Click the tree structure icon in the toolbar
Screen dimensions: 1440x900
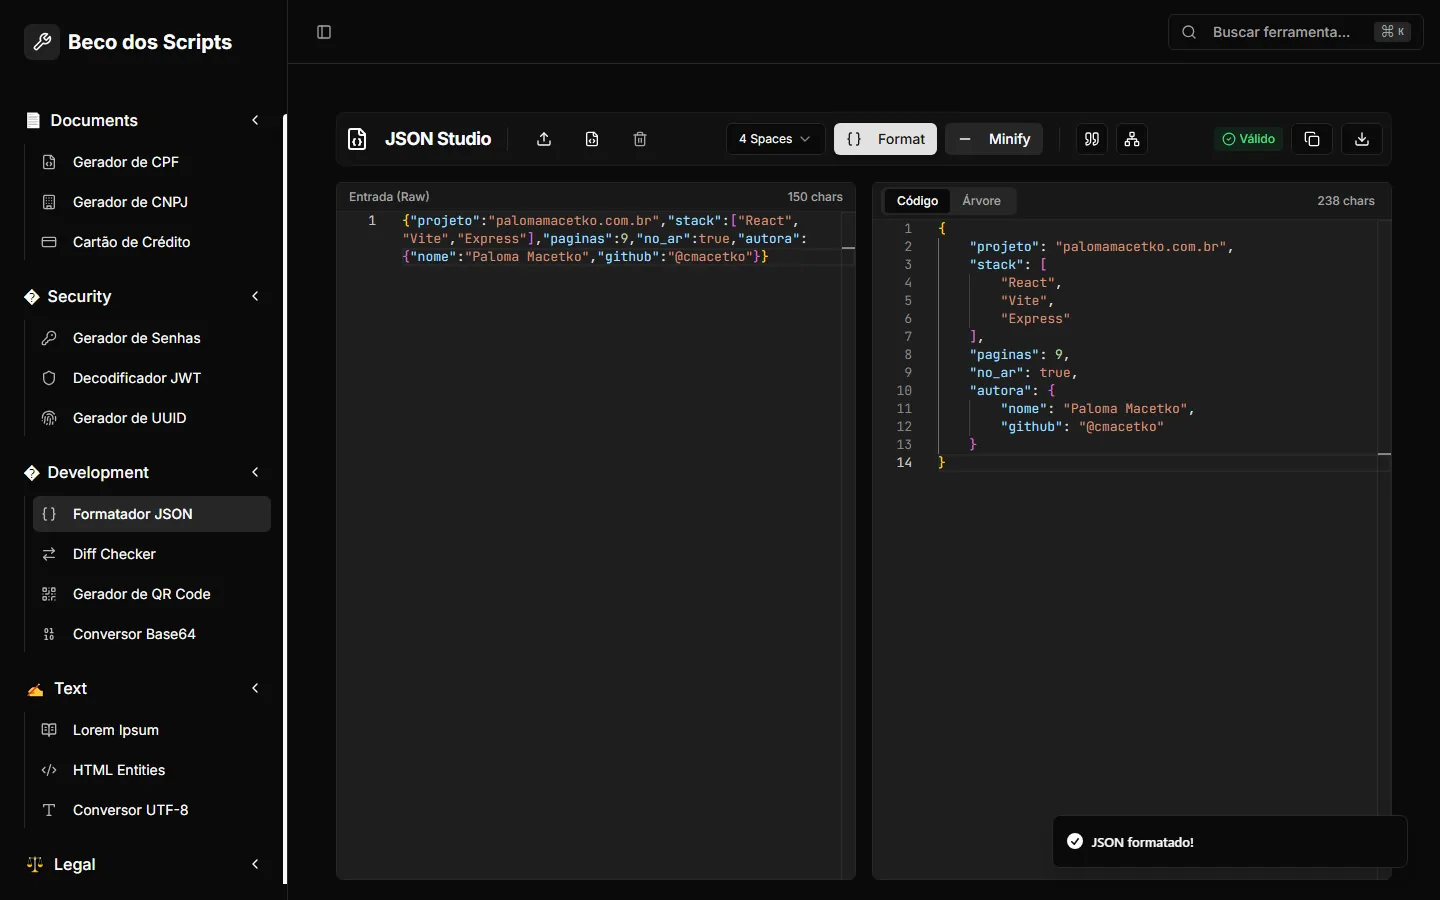(1132, 139)
